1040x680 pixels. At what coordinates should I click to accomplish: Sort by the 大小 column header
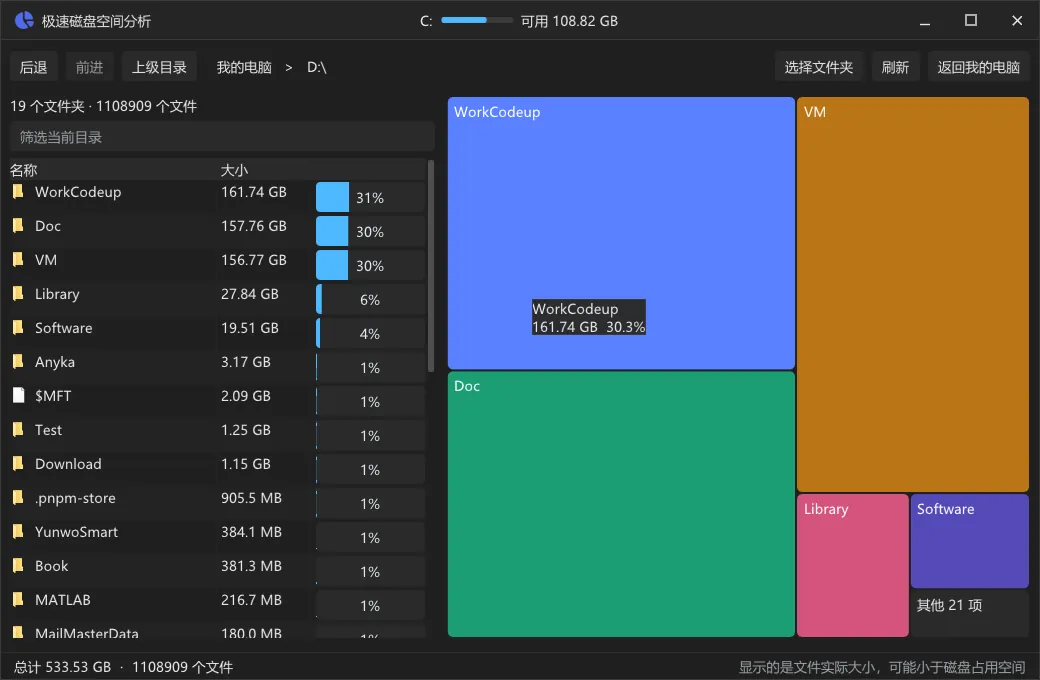coord(234,170)
